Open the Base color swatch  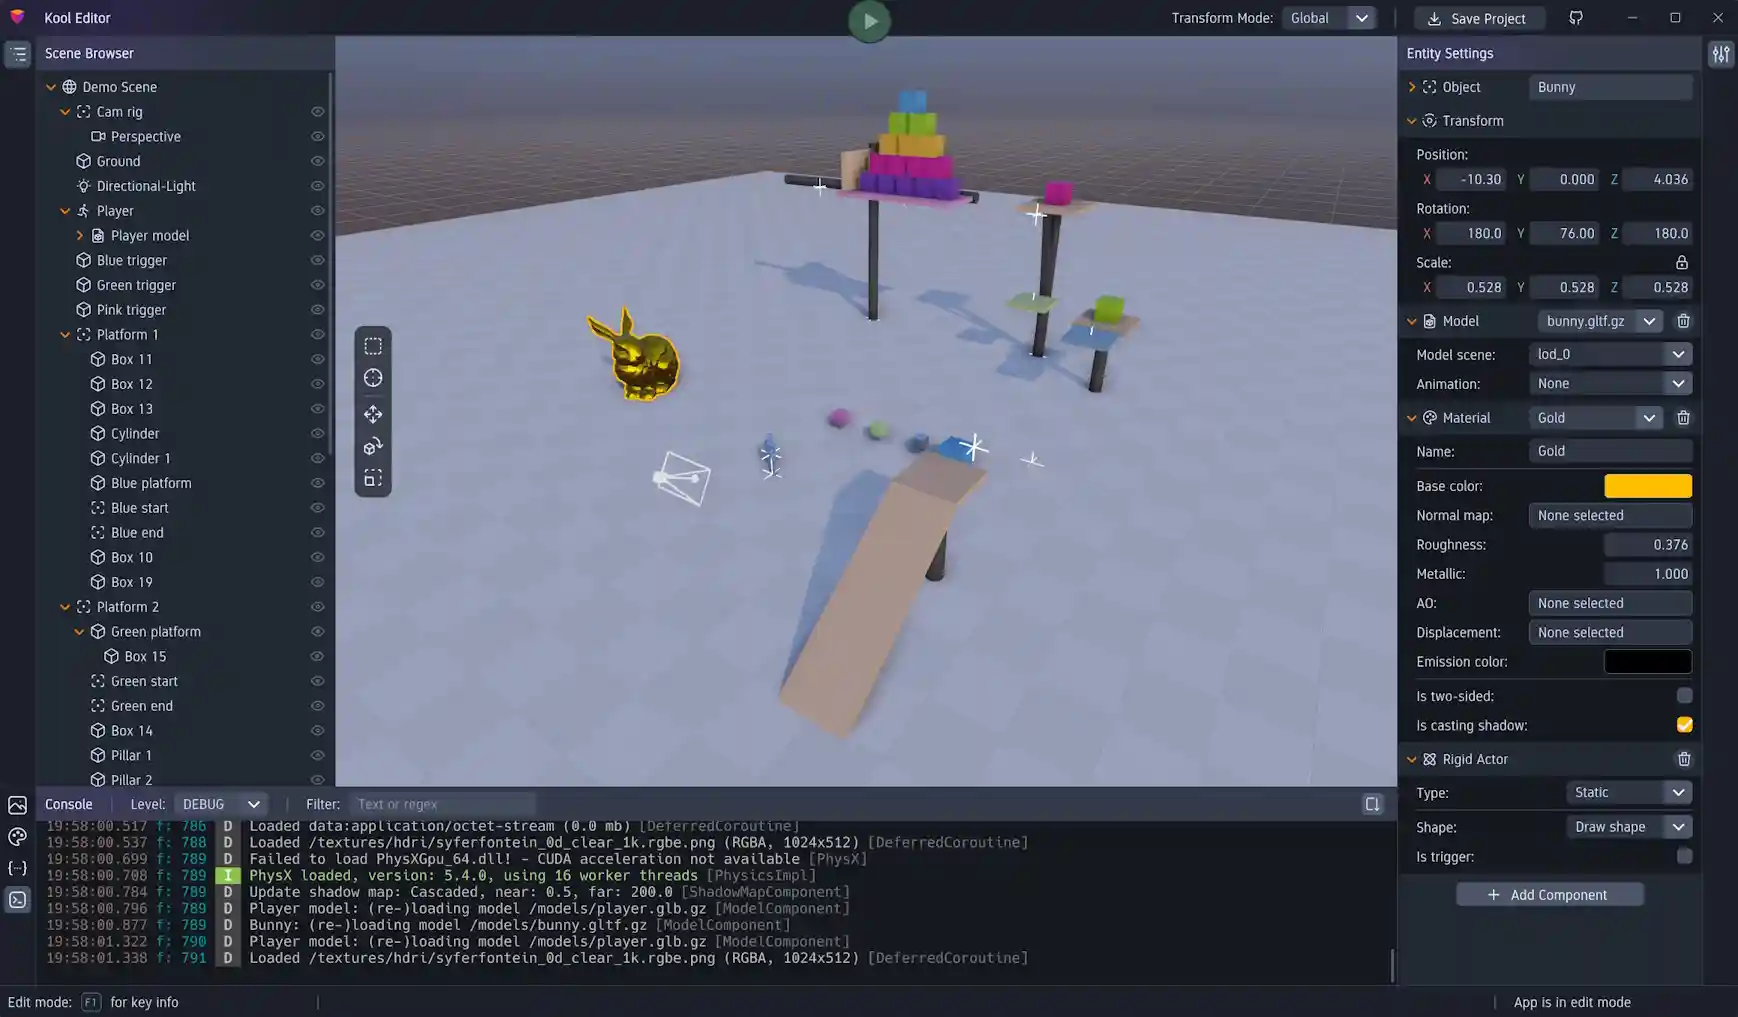click(x=1648, y=486)
